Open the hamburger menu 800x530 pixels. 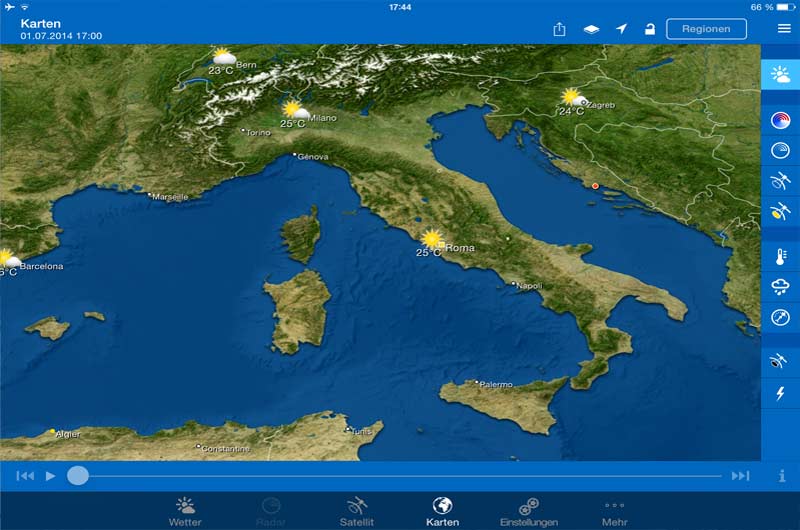tap(784, 29)
